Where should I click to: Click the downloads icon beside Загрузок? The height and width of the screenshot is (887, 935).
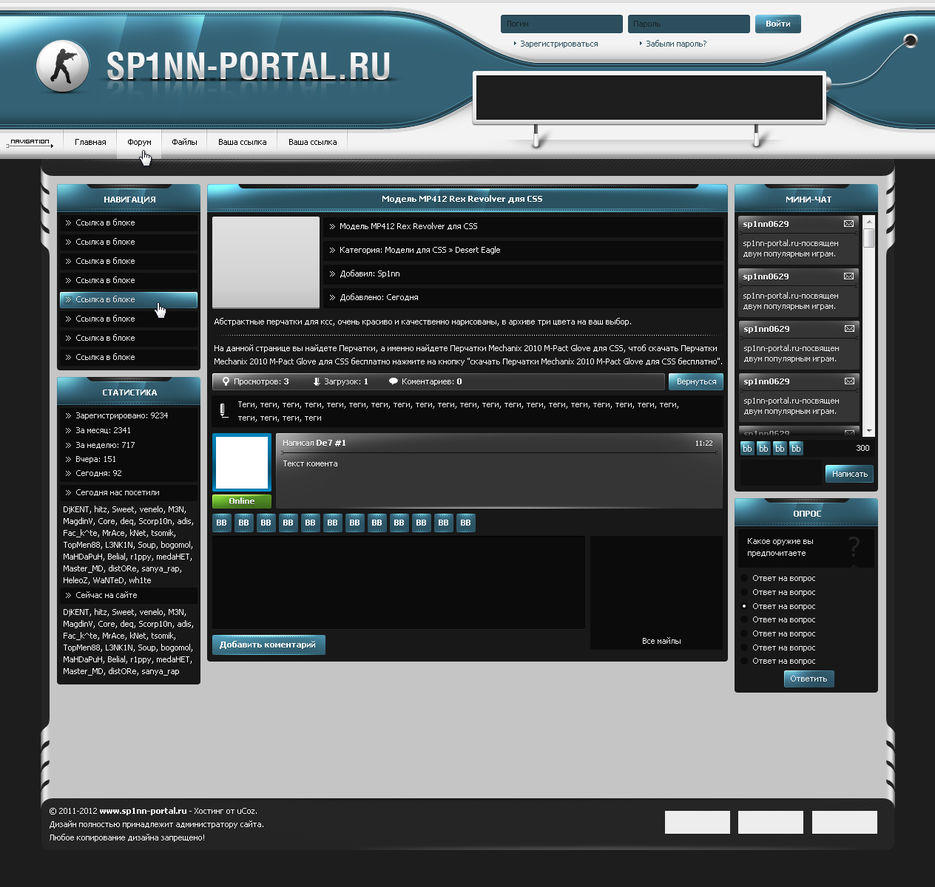[317, 382]
